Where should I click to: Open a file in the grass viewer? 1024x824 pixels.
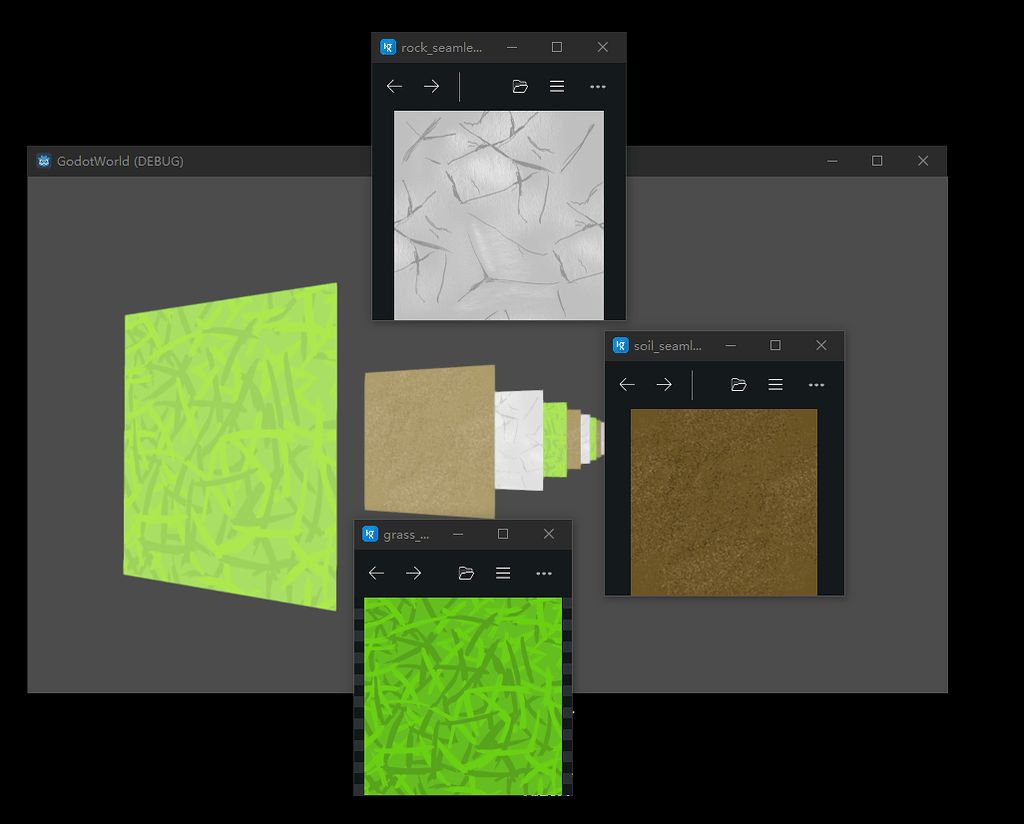pyautogui.click(x=467, y=573)
